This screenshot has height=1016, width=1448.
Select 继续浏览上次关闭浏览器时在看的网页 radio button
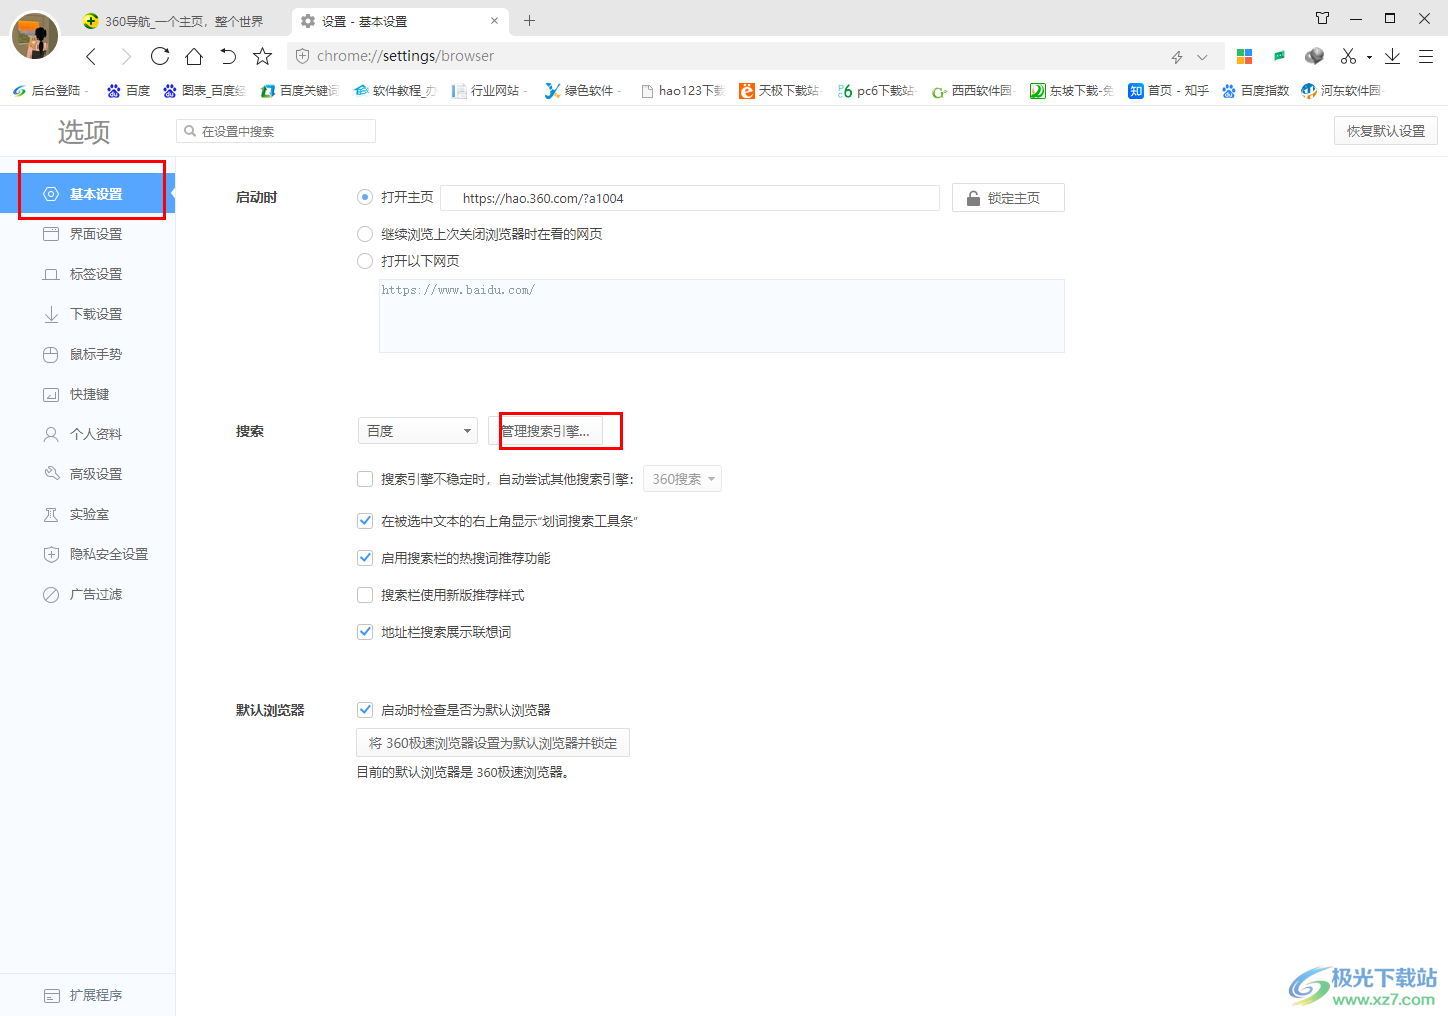[x=365, y=234]
